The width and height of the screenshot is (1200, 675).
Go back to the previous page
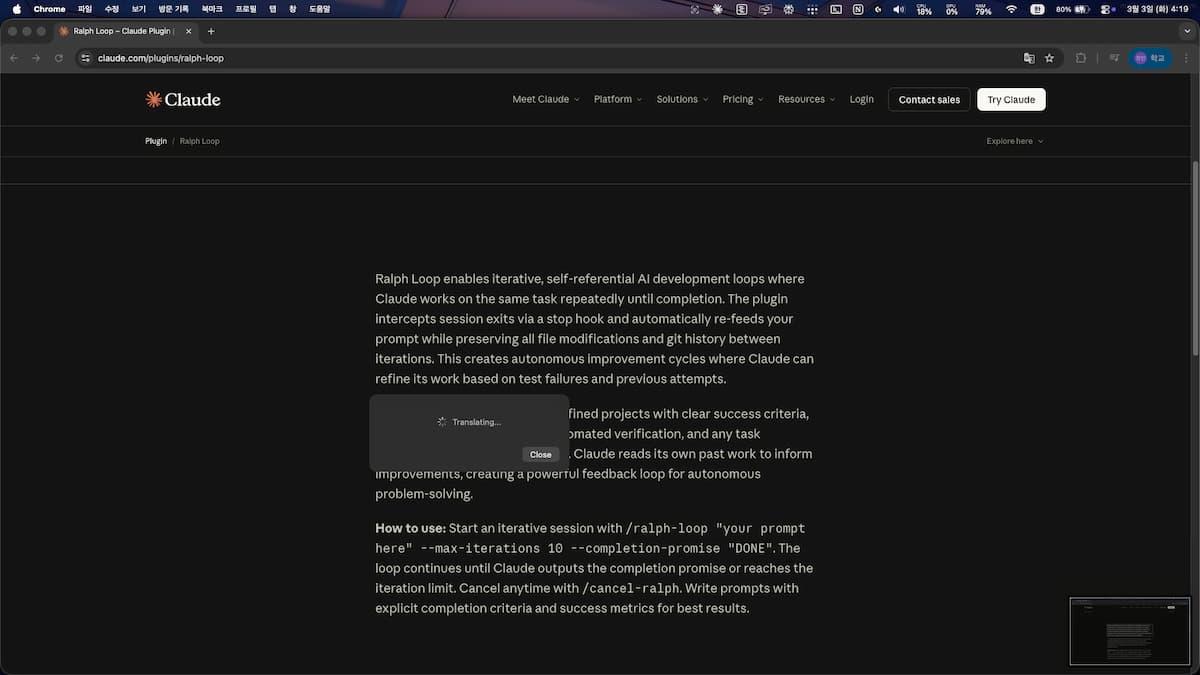pyautogui.click(x=14, y=58)
